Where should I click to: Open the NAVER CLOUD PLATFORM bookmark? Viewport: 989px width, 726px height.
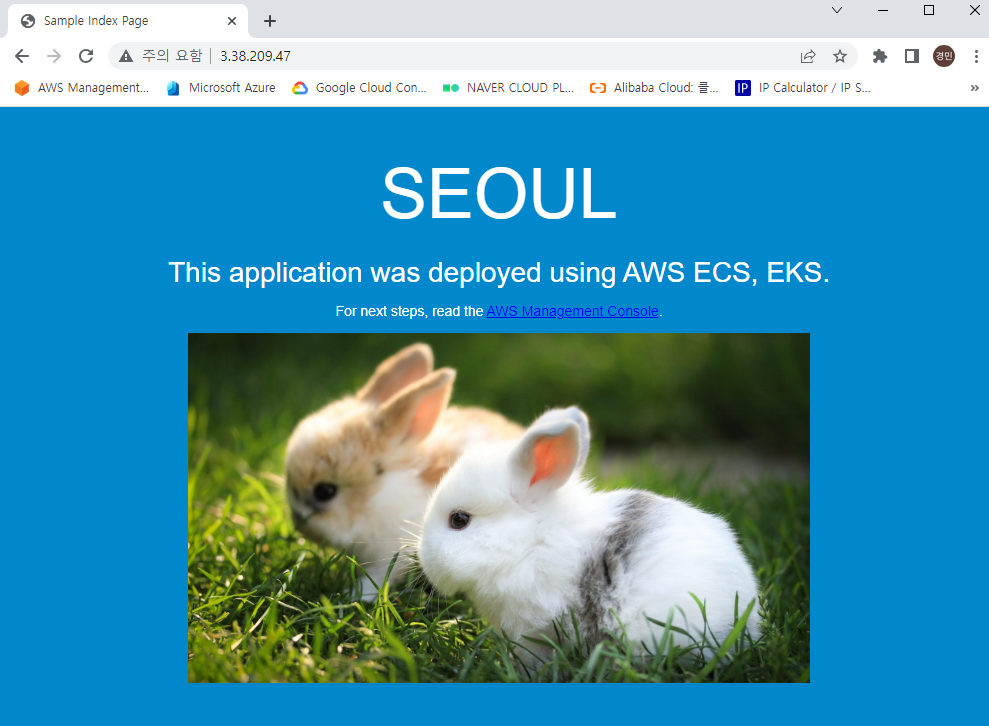pos(508,88)
